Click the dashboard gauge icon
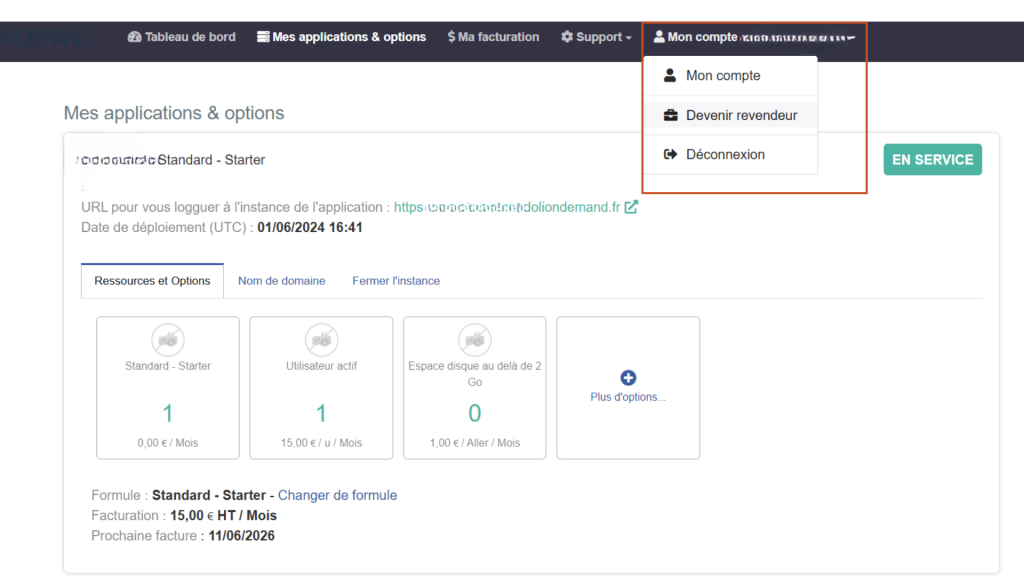Image resolution: width=1024 pixels, height=576 pixels. pos(135,37)
